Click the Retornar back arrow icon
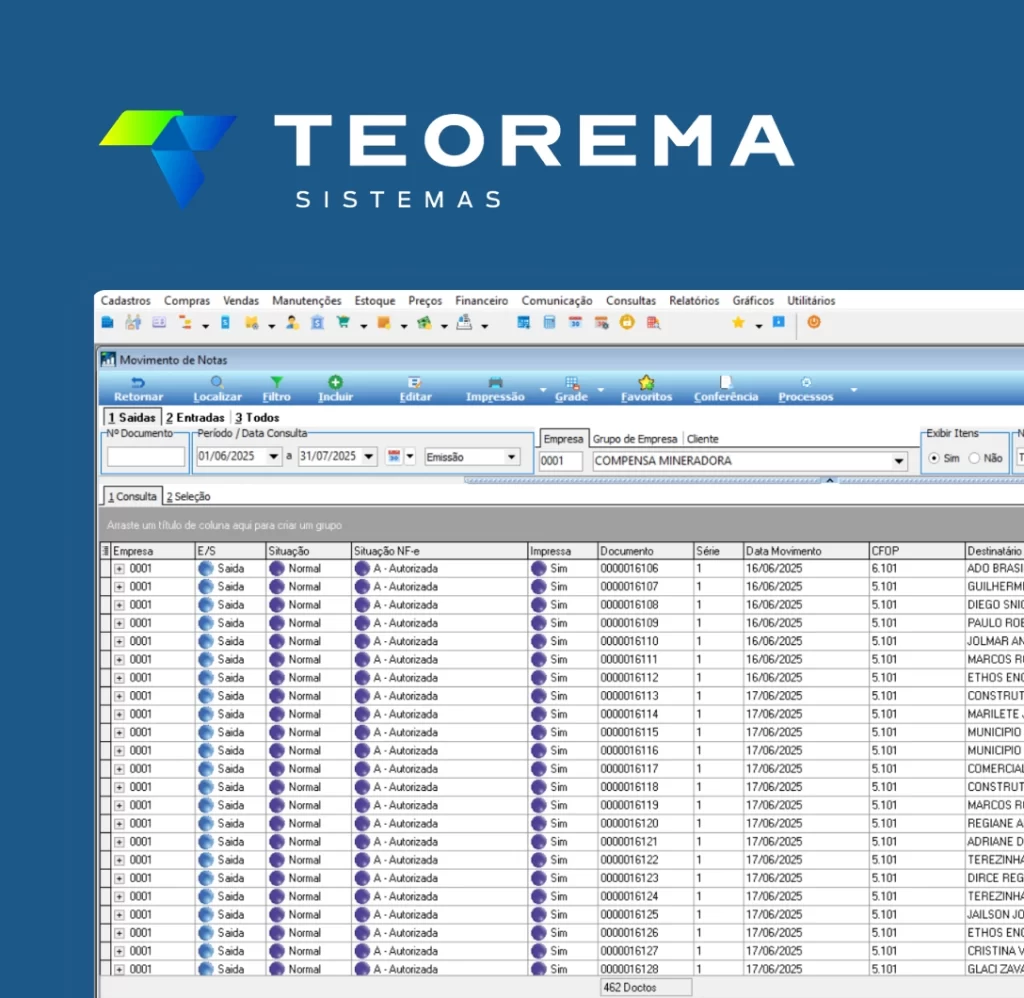Screen dimensions: 1024x998 pyautogui.click(x=138, y=382)
